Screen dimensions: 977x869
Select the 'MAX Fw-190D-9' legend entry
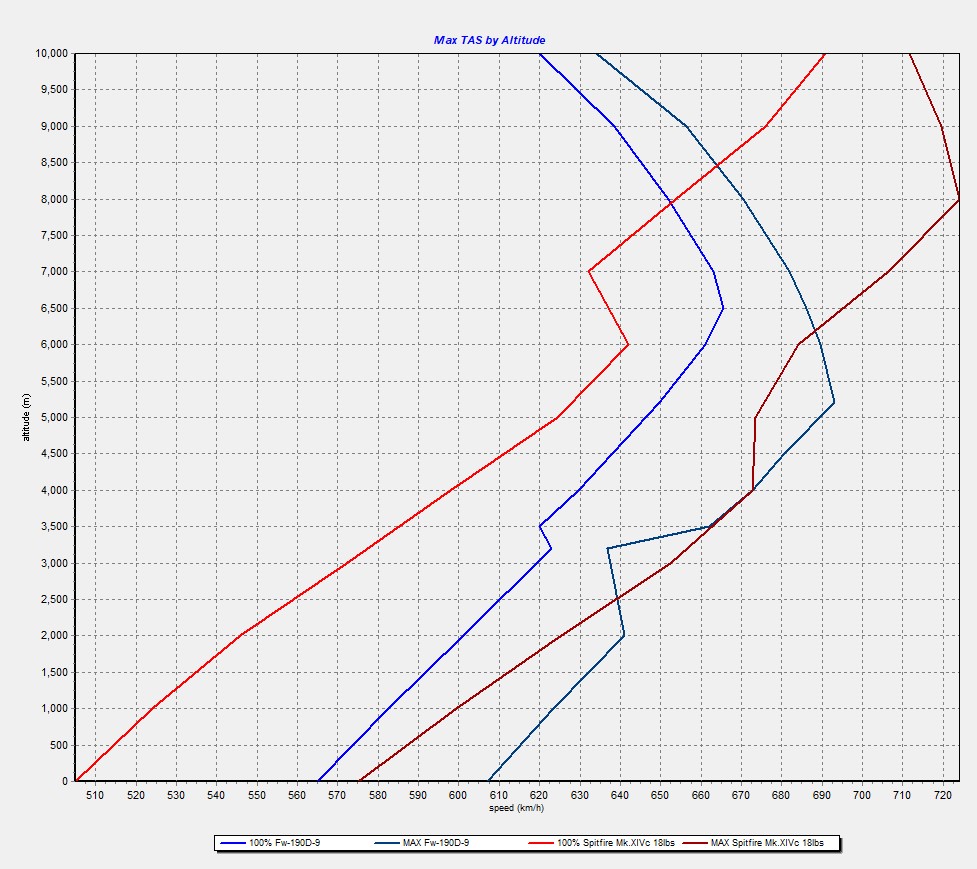[422, 843]
